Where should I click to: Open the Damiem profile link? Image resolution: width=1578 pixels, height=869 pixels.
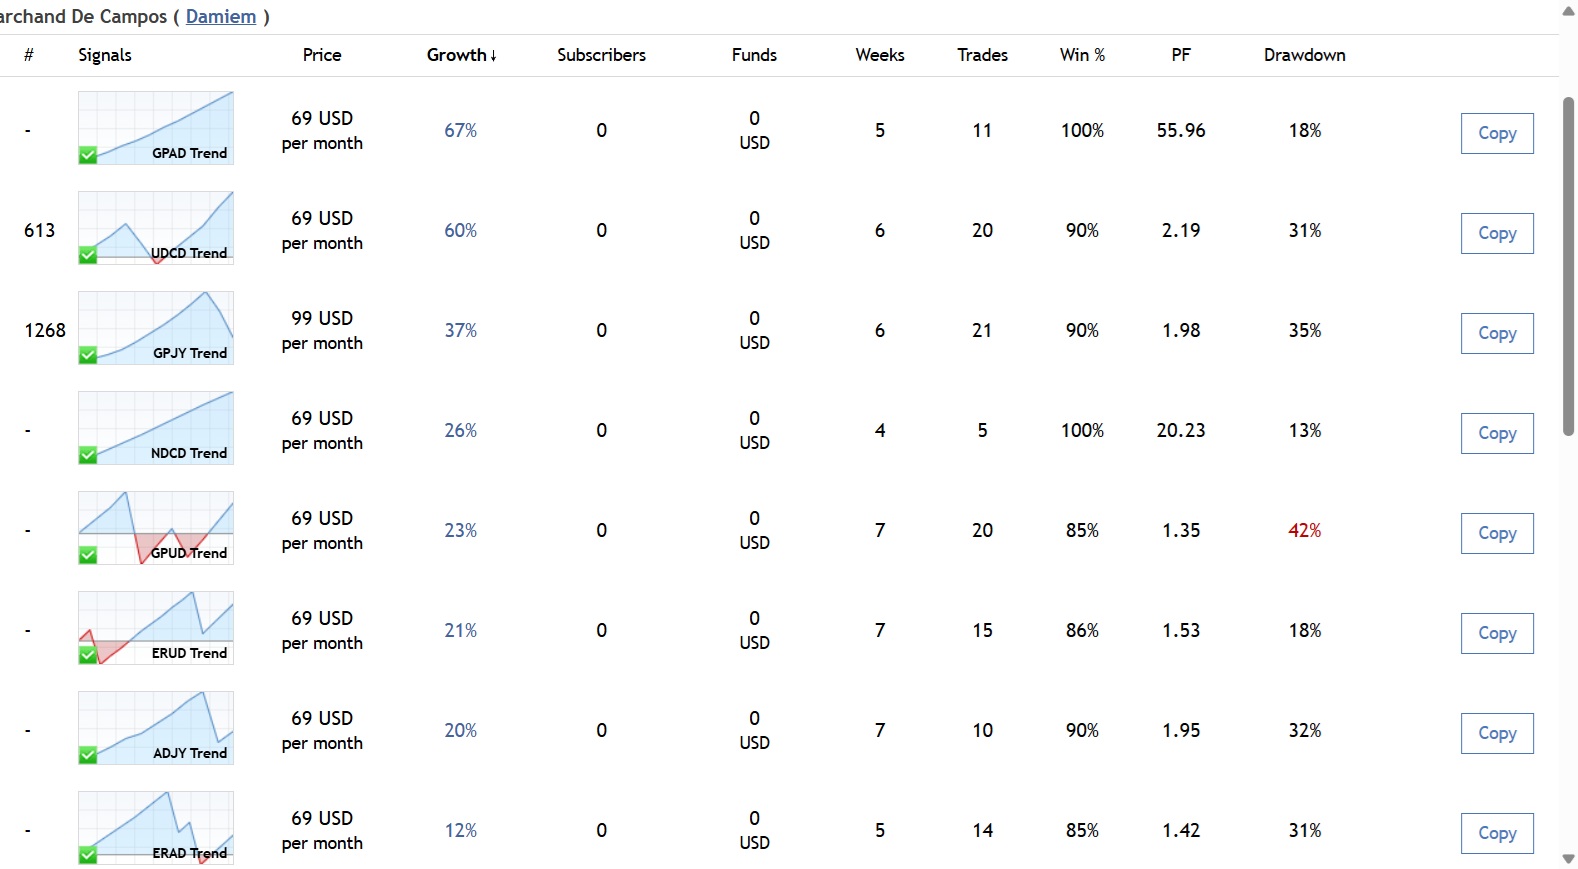pos(221,17)
